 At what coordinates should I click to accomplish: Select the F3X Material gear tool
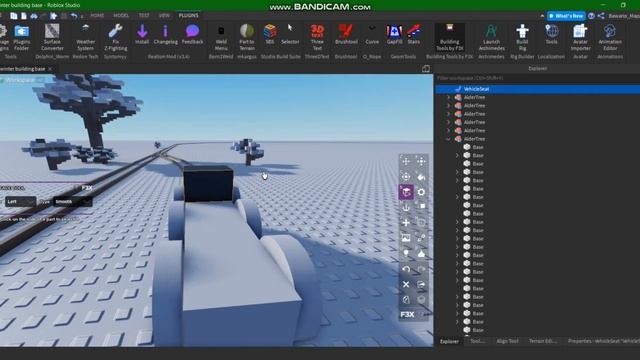421,192
